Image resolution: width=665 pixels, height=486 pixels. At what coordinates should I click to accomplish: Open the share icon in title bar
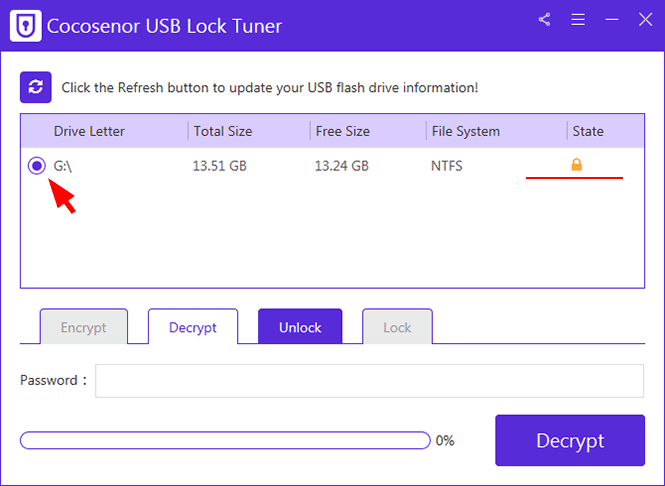[x=545, y=20]
